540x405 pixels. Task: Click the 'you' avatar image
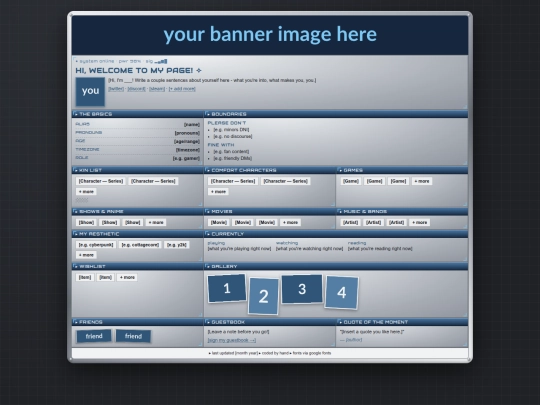[90, 92]
